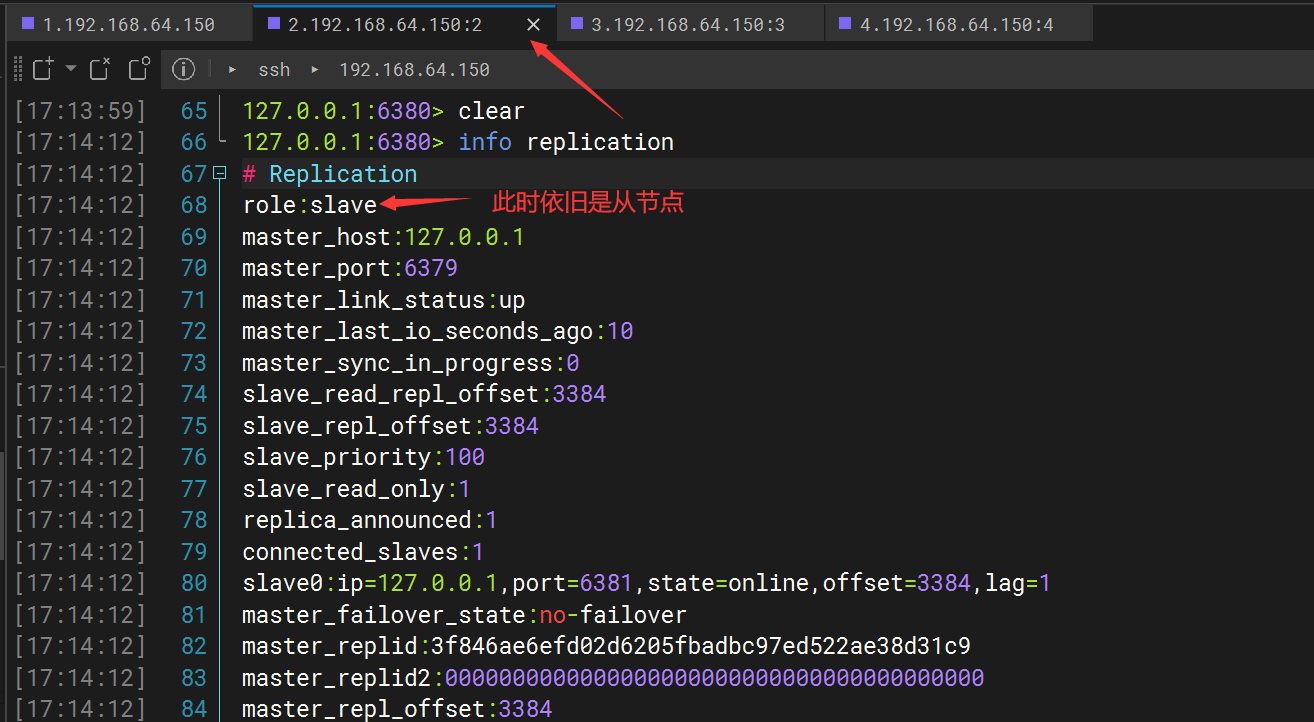1314x722 pixels.
Task: Click line number 80 in the gutter
Action: [x=194, y=583]
